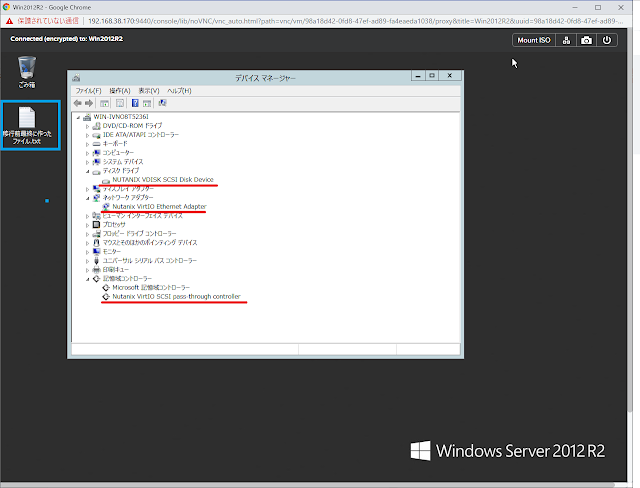Minimize the Device Manager window
Screen dimensions: 640x488
[x=418, y=75]
